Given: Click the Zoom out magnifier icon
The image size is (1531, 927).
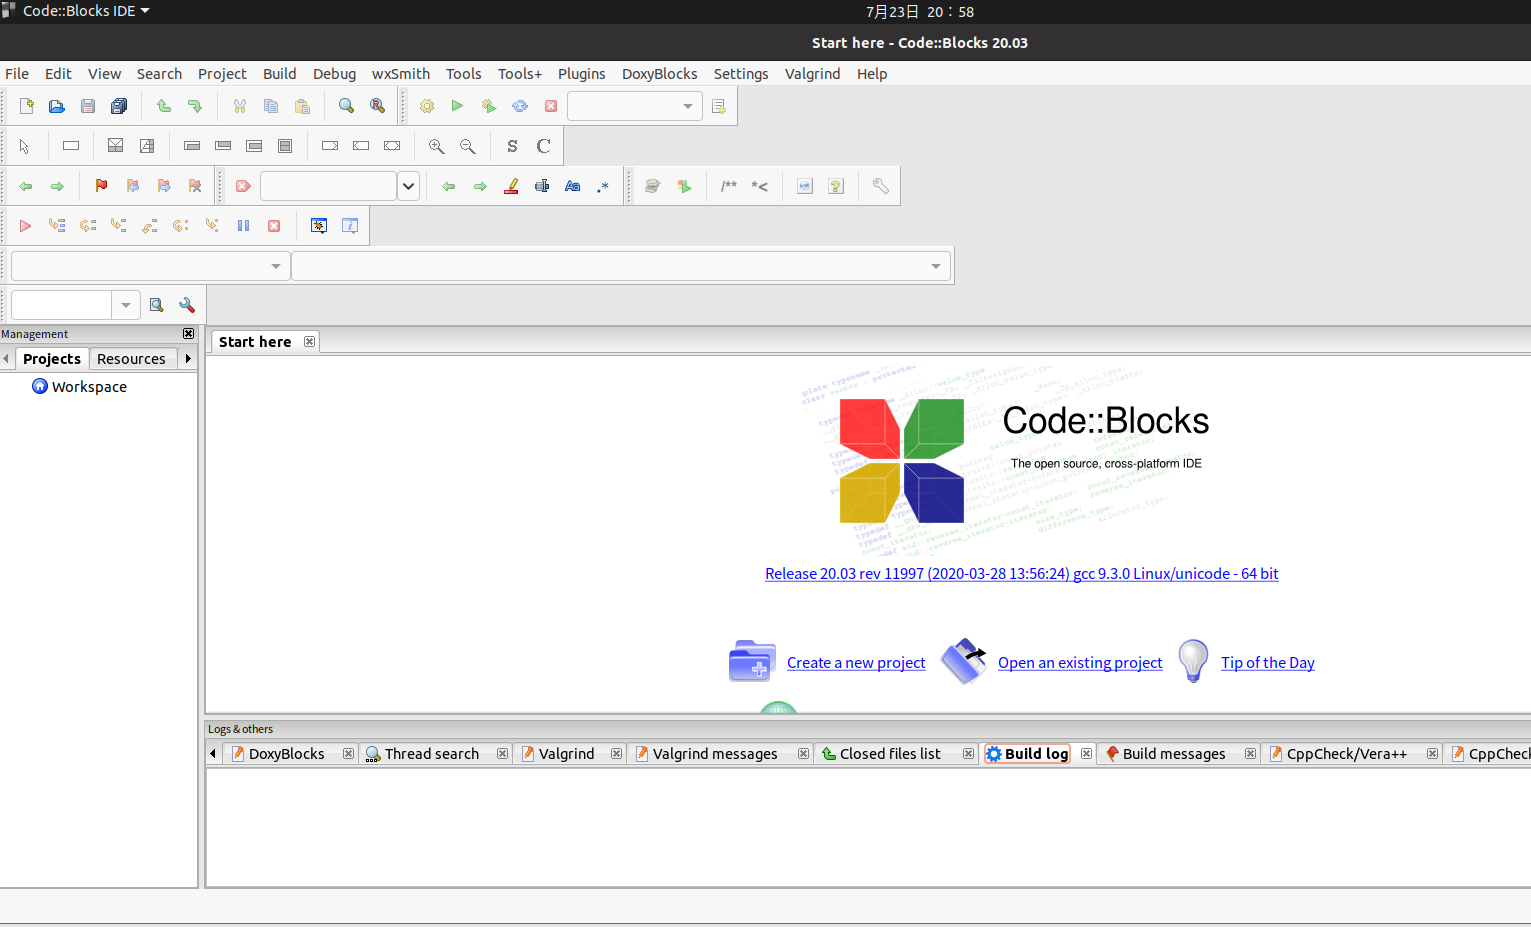Looking at the screenshot, I should pyautogui.click(x=468, y=146).
